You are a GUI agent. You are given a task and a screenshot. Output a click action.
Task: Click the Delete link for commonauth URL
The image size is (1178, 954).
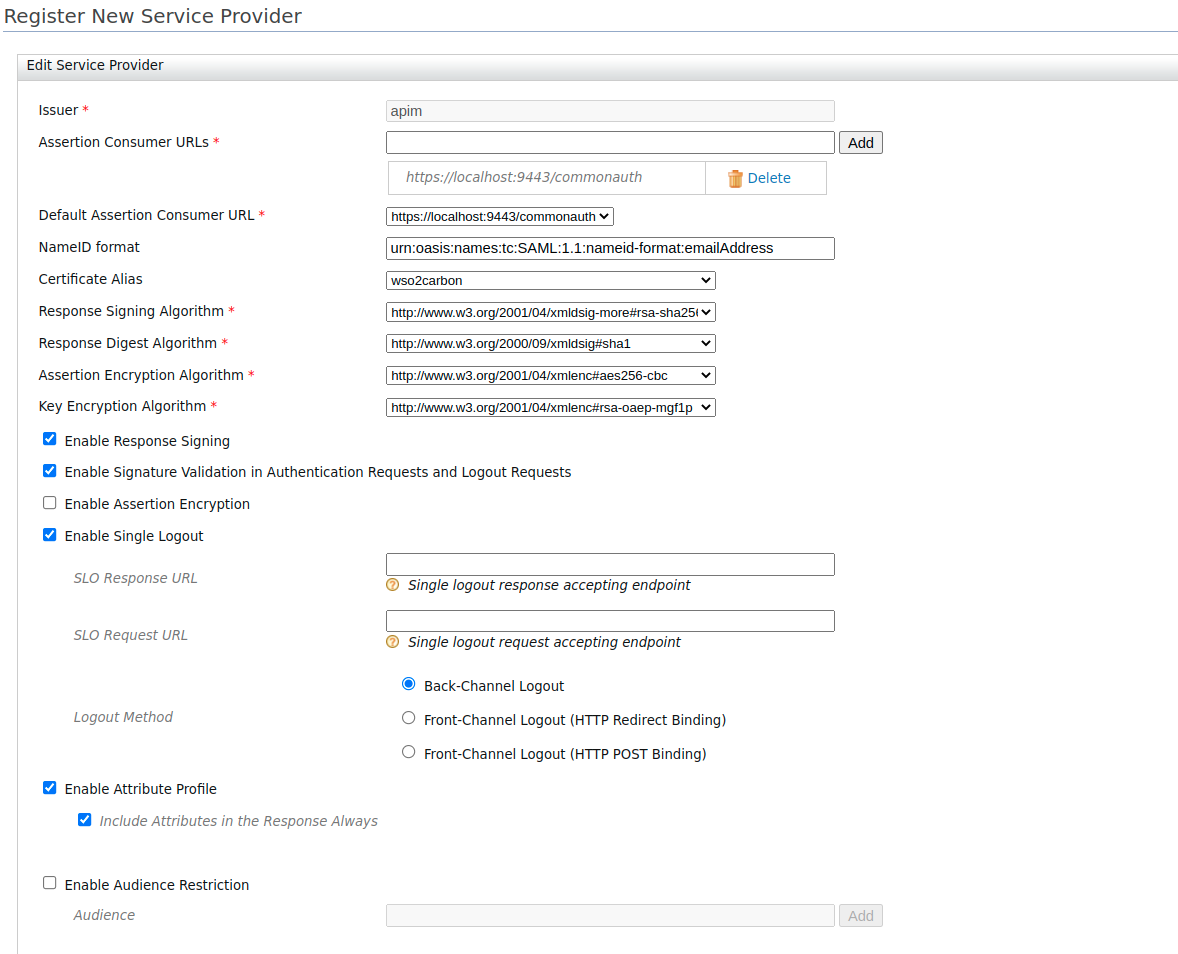coord(768,178)
